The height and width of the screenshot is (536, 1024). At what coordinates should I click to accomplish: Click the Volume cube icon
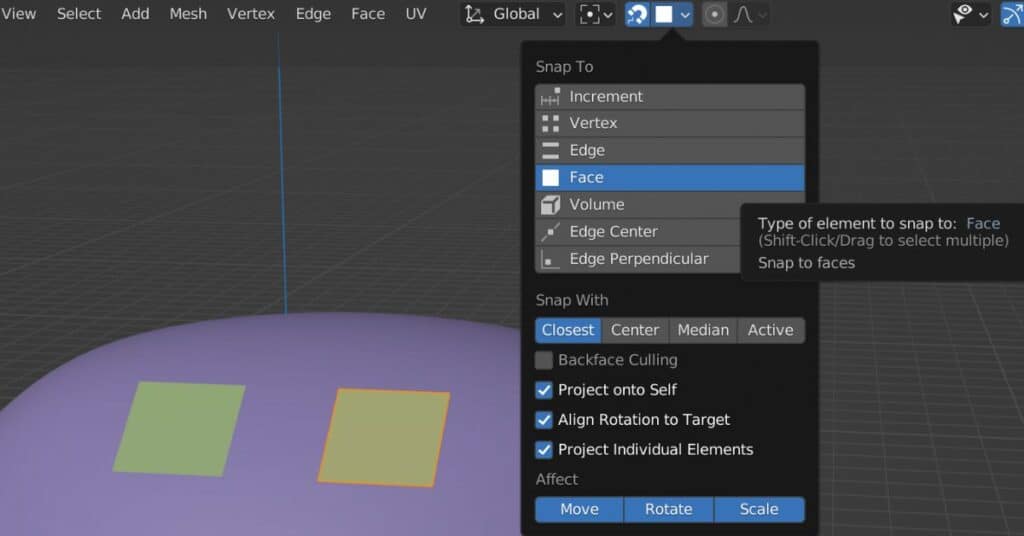(551, 204)
